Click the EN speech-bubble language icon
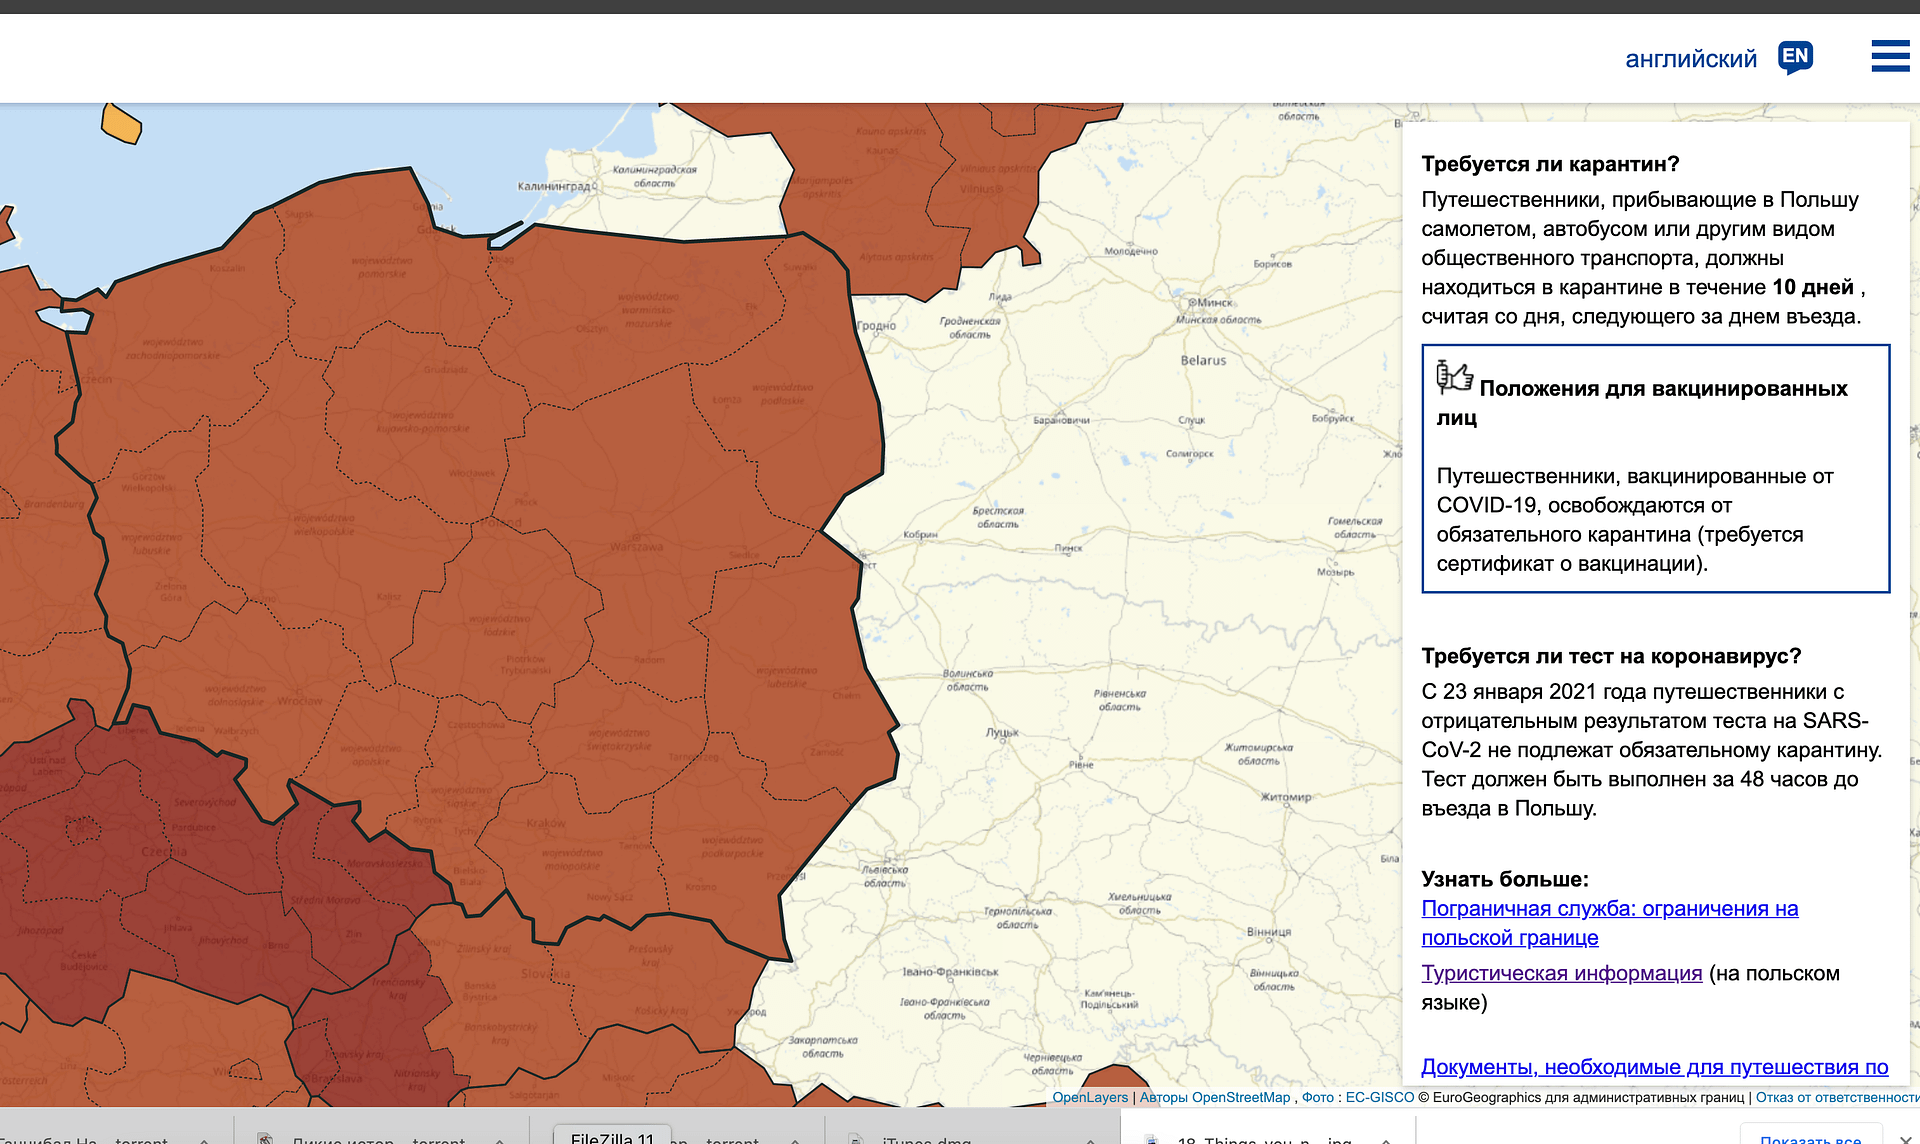The image size is (1920, 1144). click(x=1795, y=57)
